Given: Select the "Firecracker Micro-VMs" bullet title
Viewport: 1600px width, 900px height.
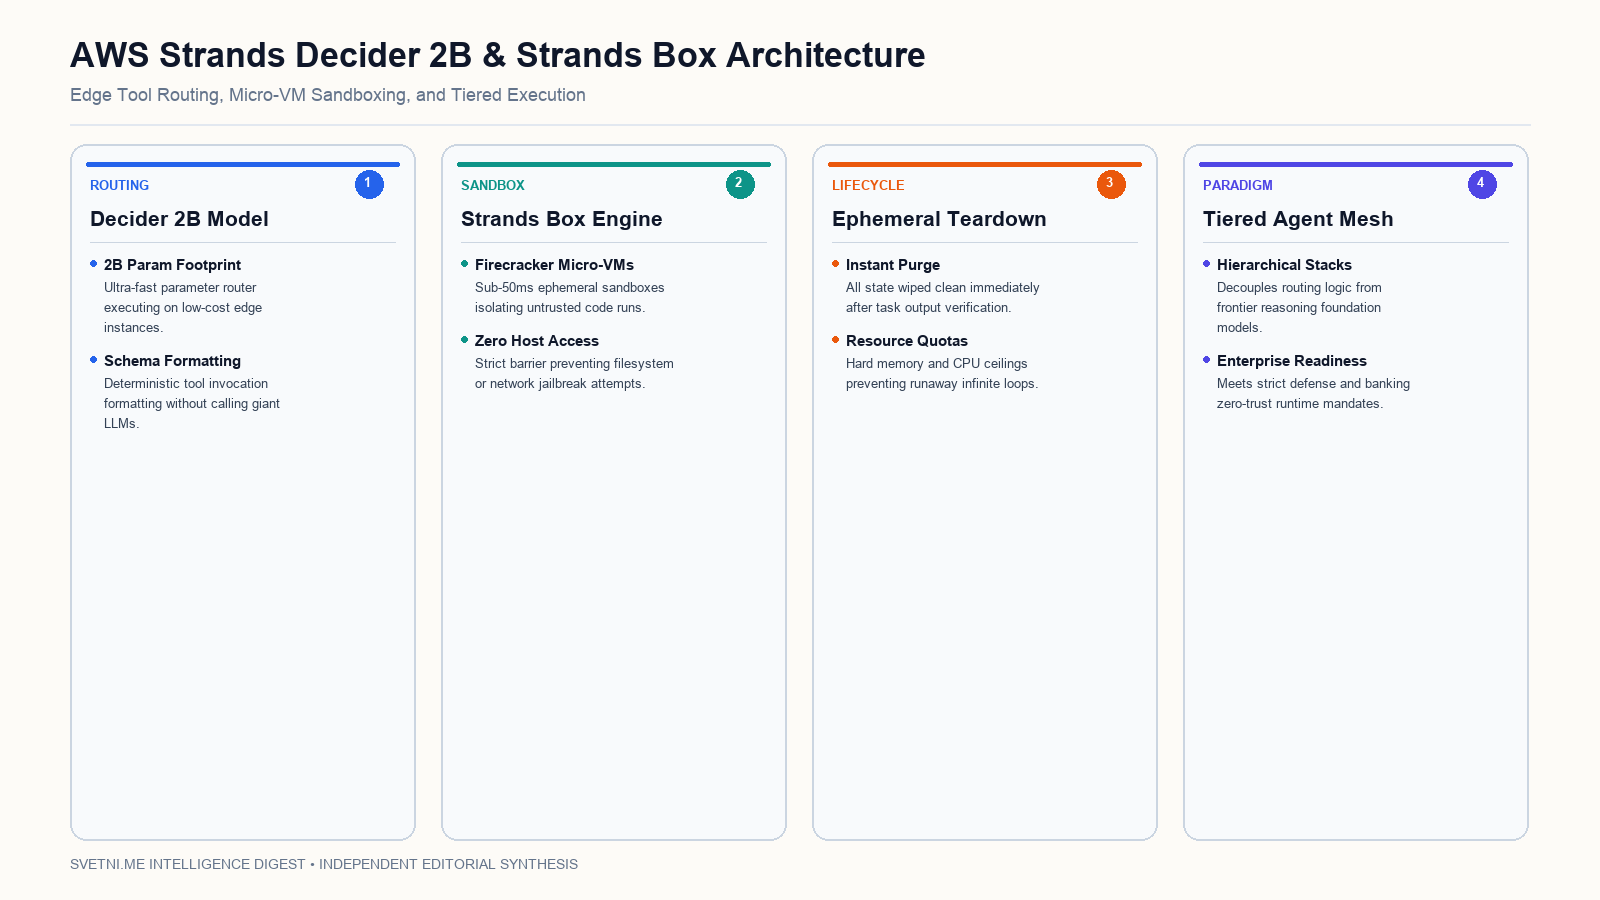Looking at the screenshot, I should tap(554, 265).
